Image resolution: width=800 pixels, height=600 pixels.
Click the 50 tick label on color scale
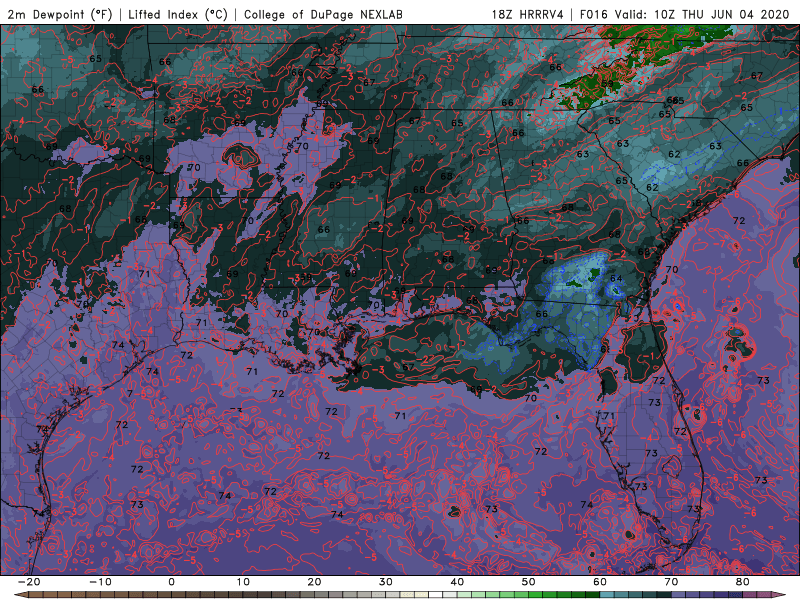click(x=529, y=582)
